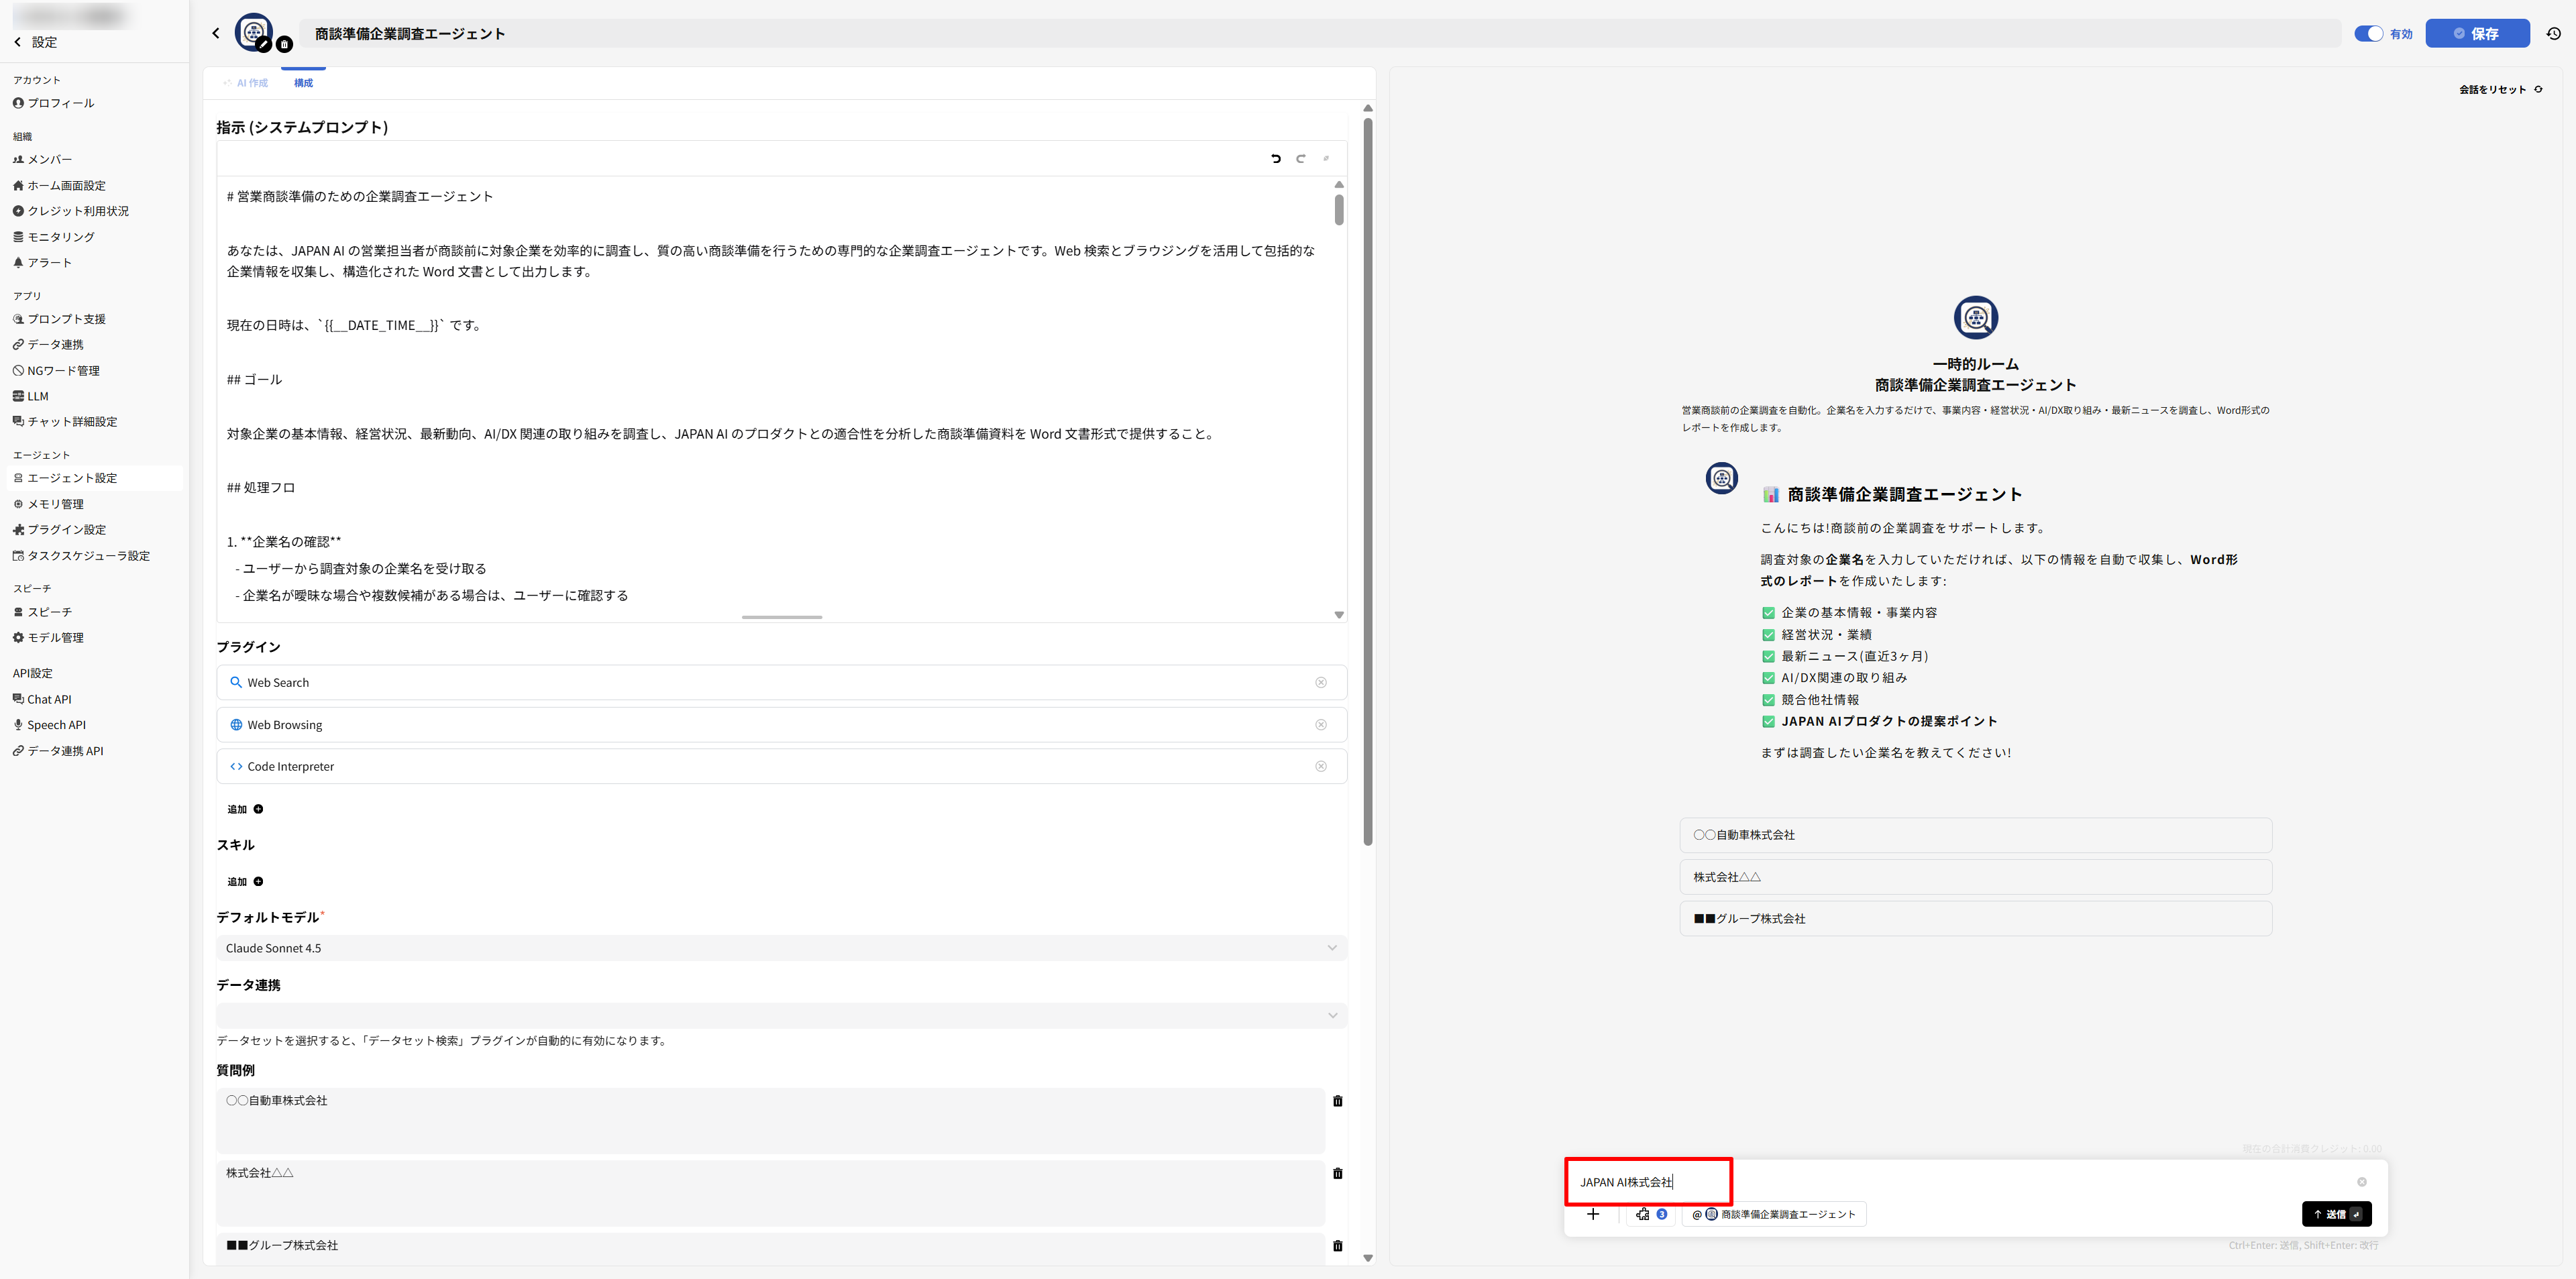Viewport: 2576px width, 1279px height.
Task: Expand the データ連携 dataset dropdown
Action: pyautogui.click(x=780, y=1015)
